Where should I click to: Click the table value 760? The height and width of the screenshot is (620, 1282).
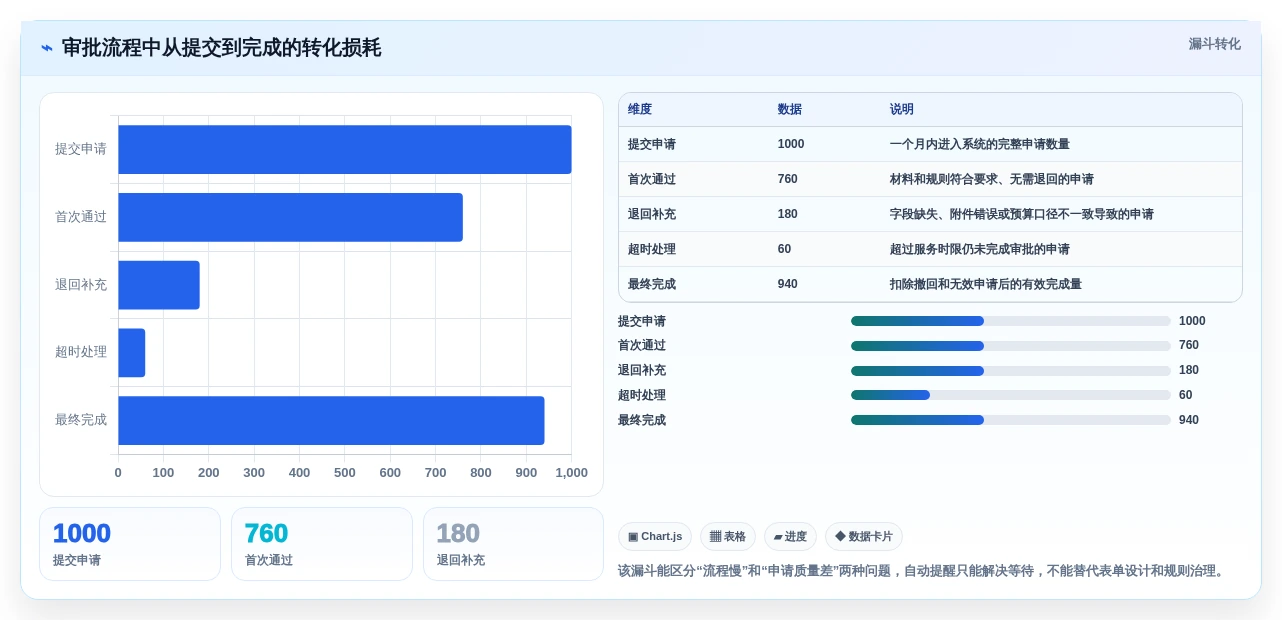(788, 179)
